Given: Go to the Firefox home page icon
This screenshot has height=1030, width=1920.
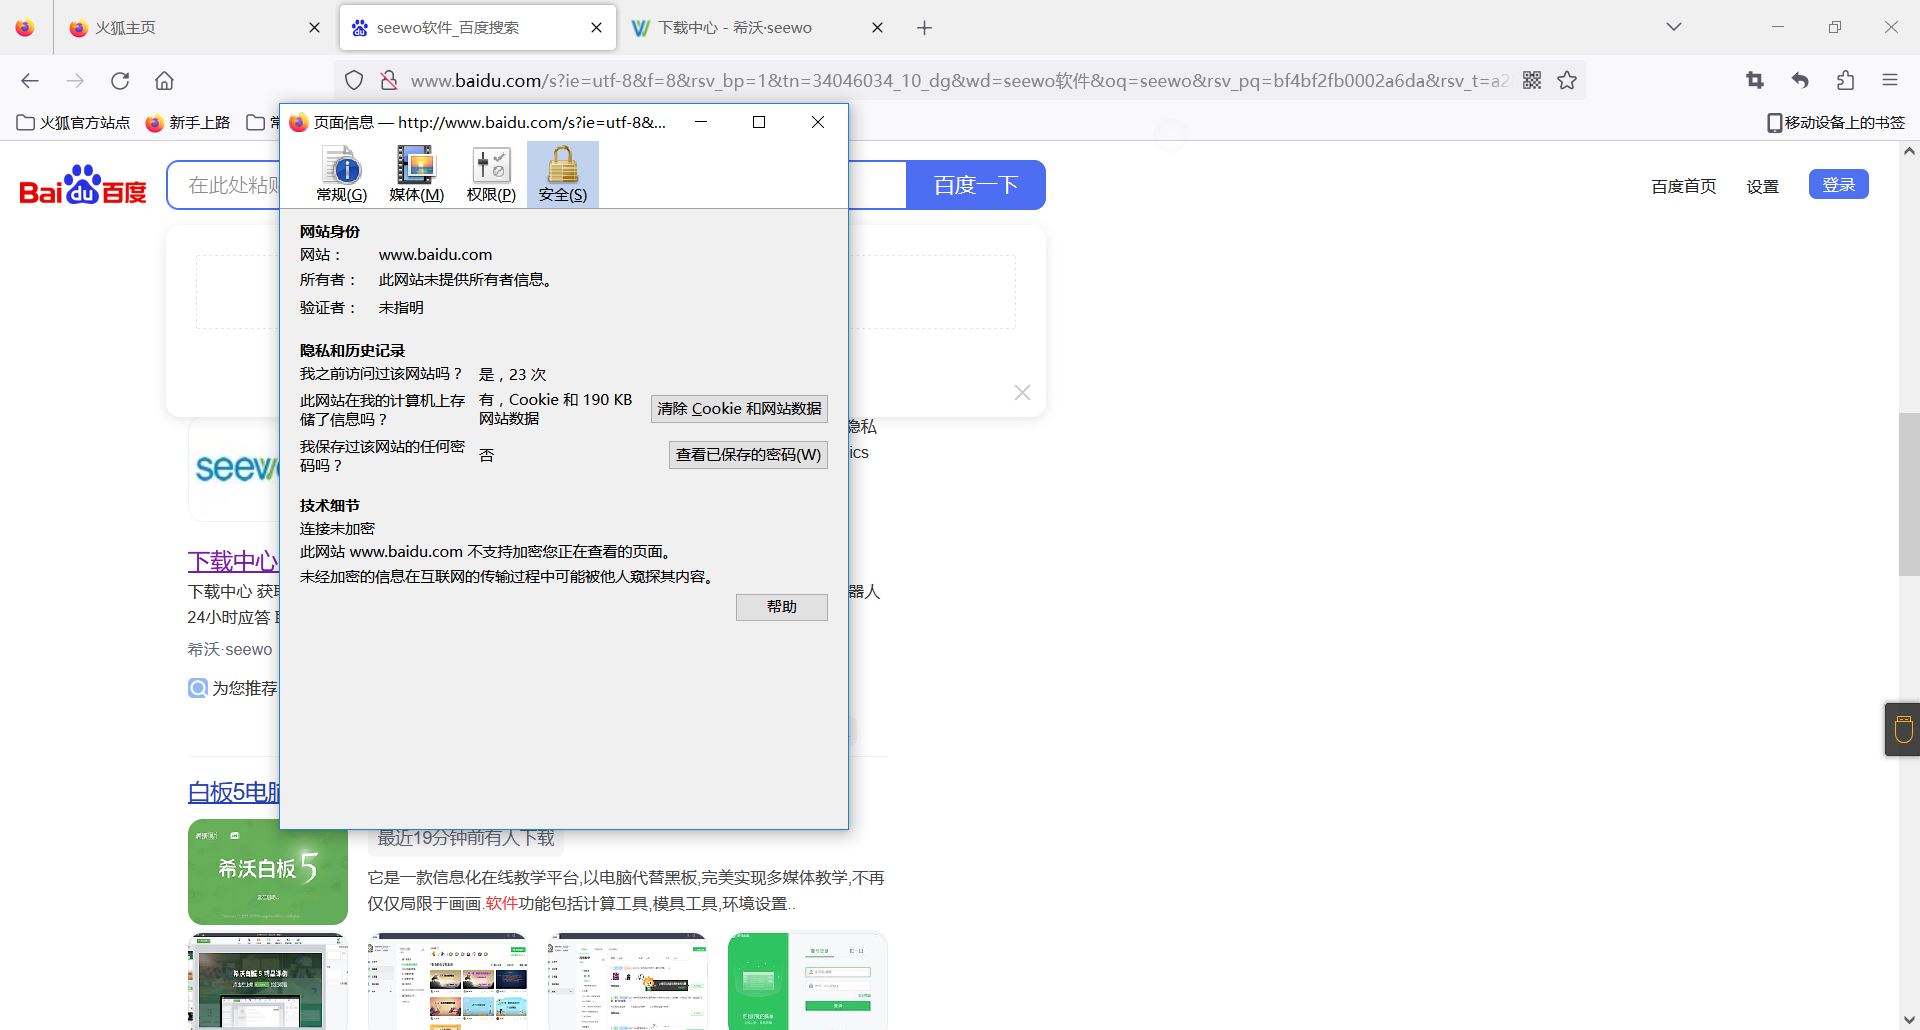Looking at the screenshot, I should (165, 81).
